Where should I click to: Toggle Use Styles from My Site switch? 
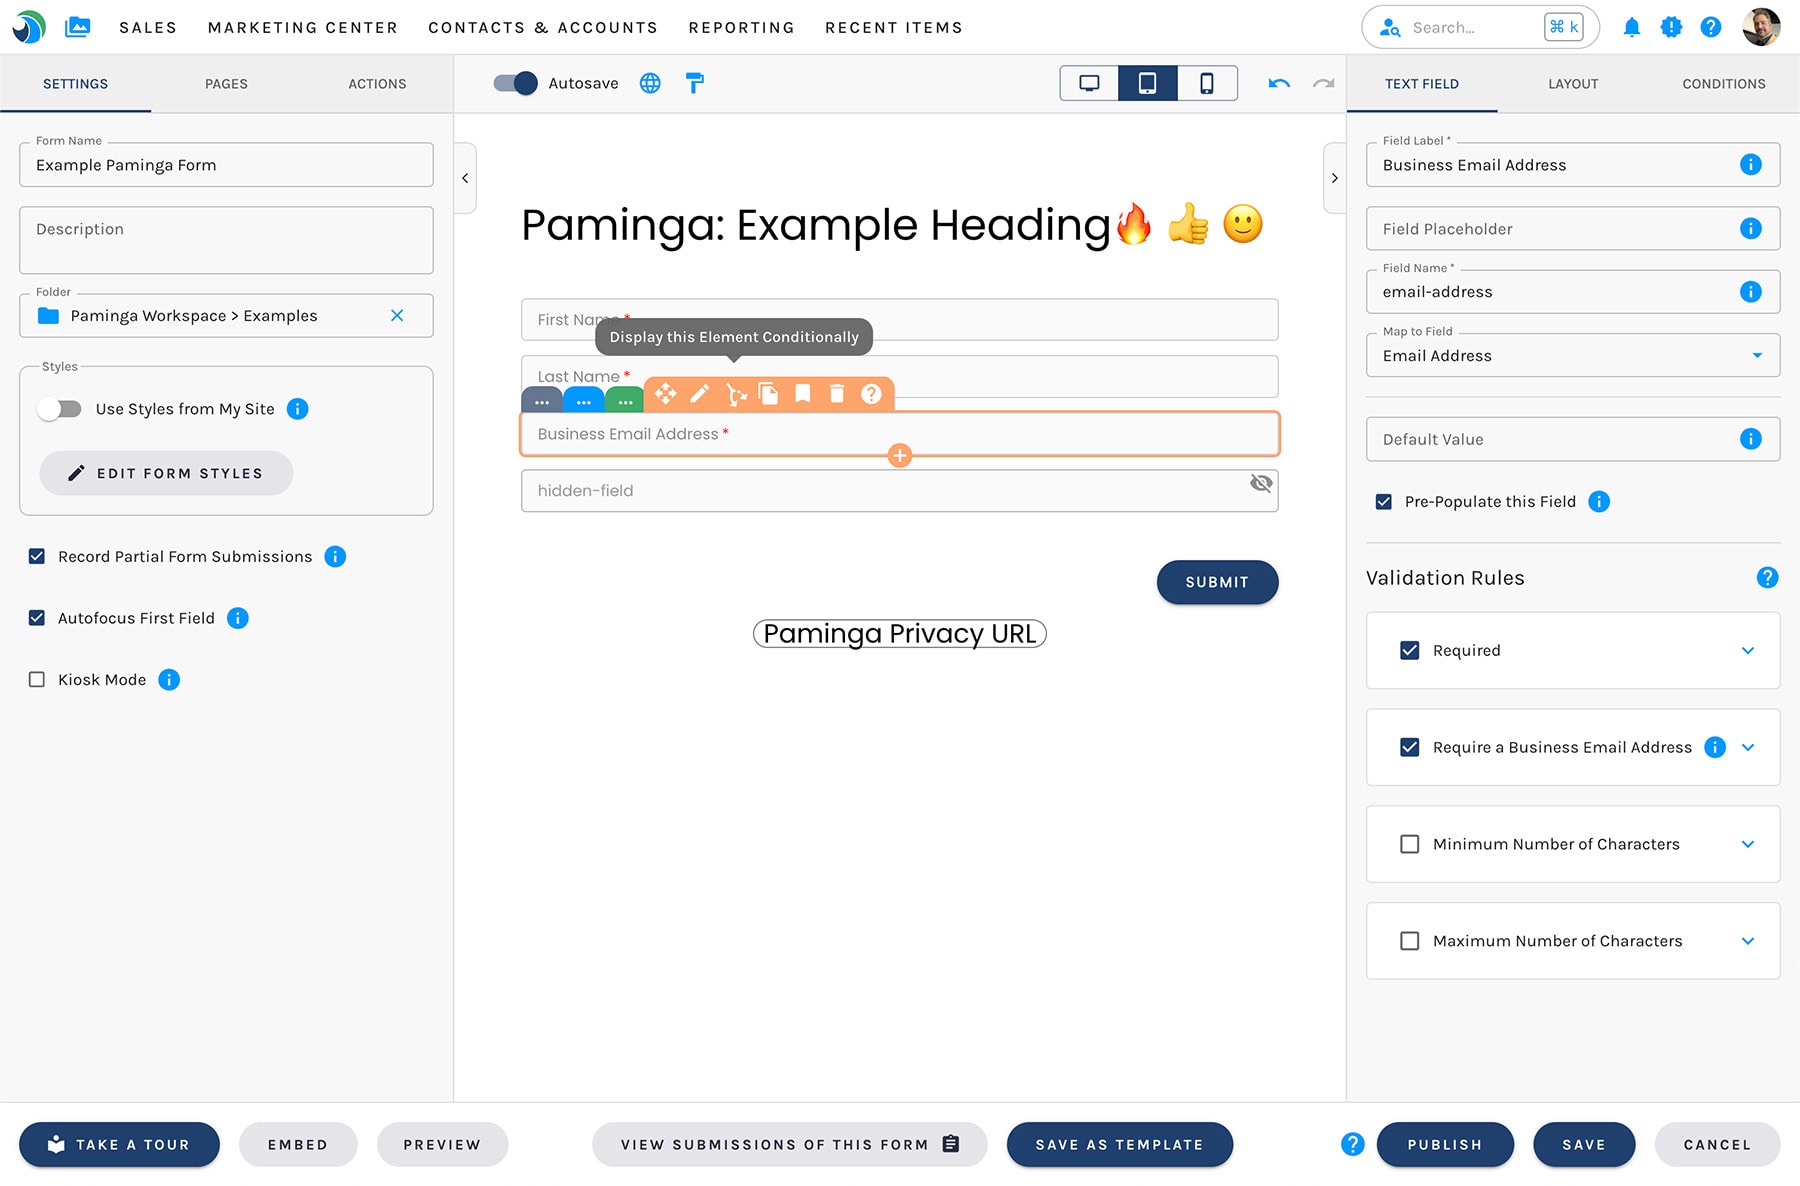[59, 409]
